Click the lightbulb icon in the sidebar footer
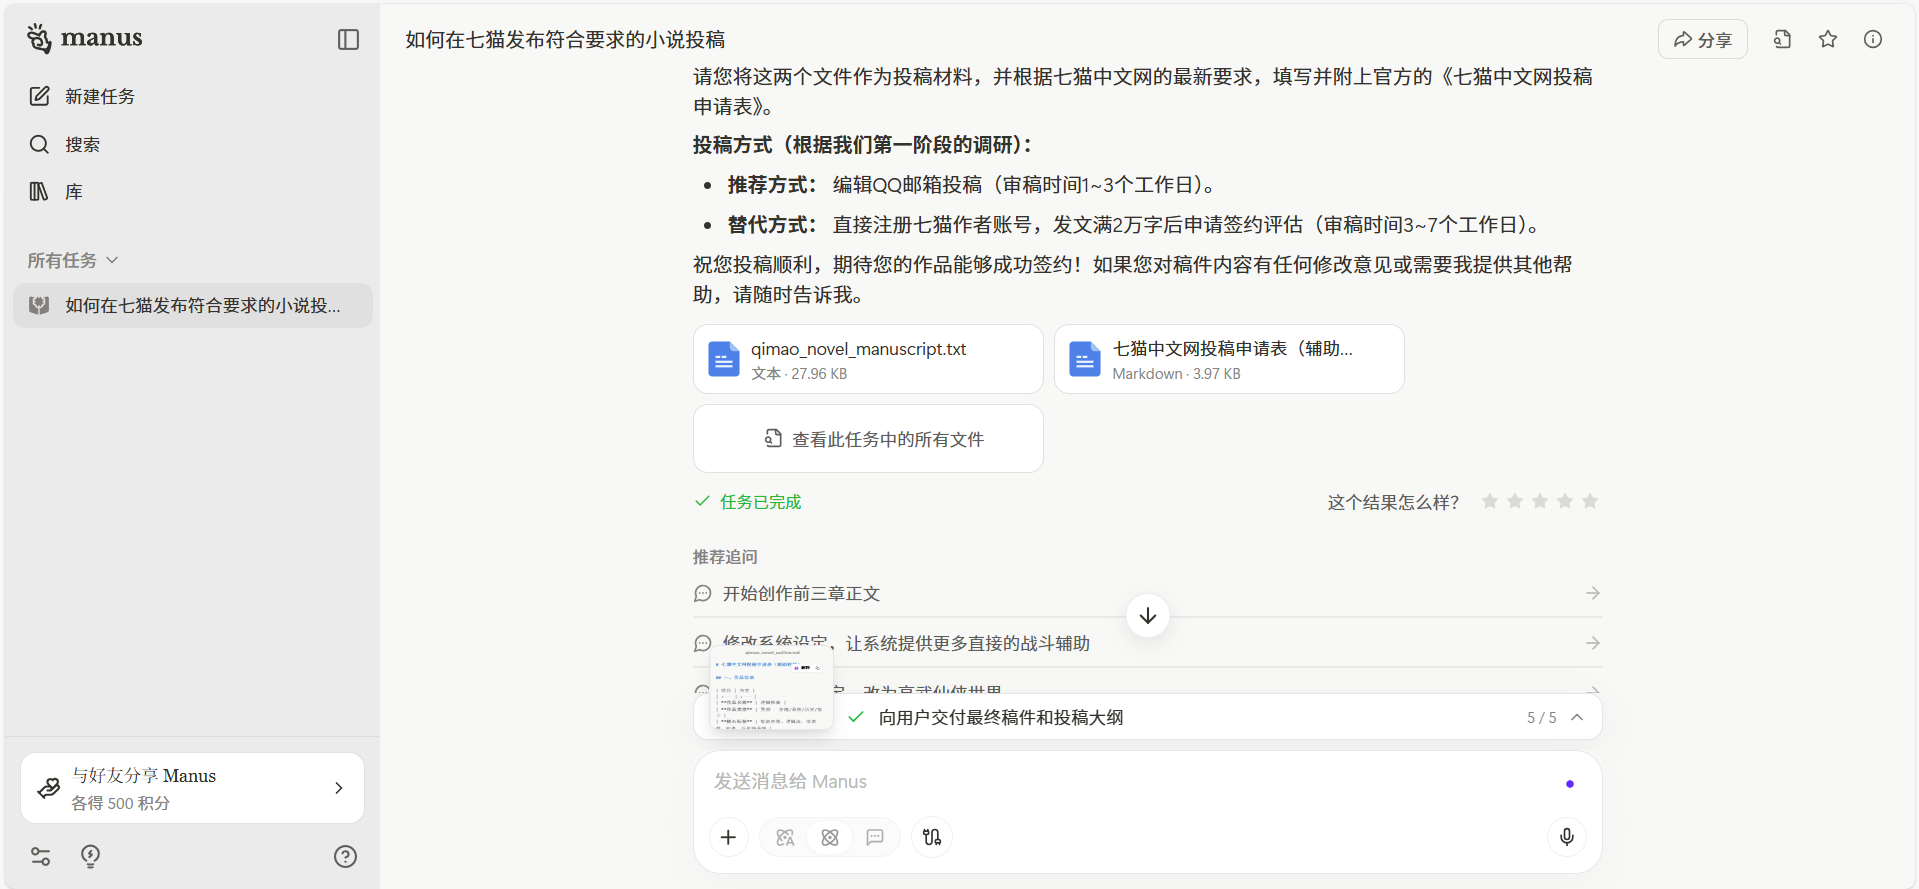The image size is (1919, 889). click(91, 856)
